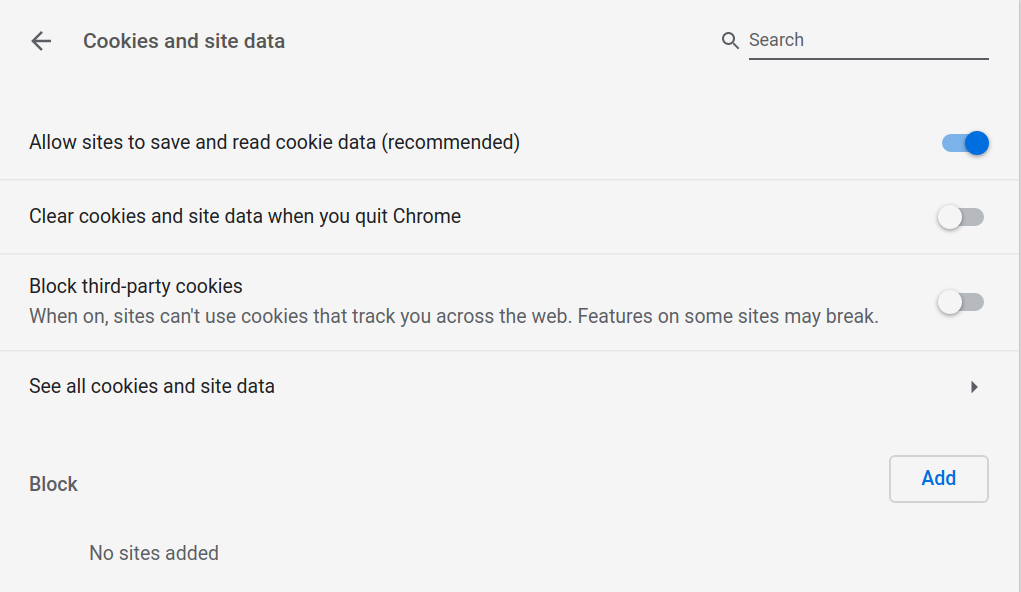Focus the Search settings text field
This screenshot has height=592, width=1021.
coord(868,41)
